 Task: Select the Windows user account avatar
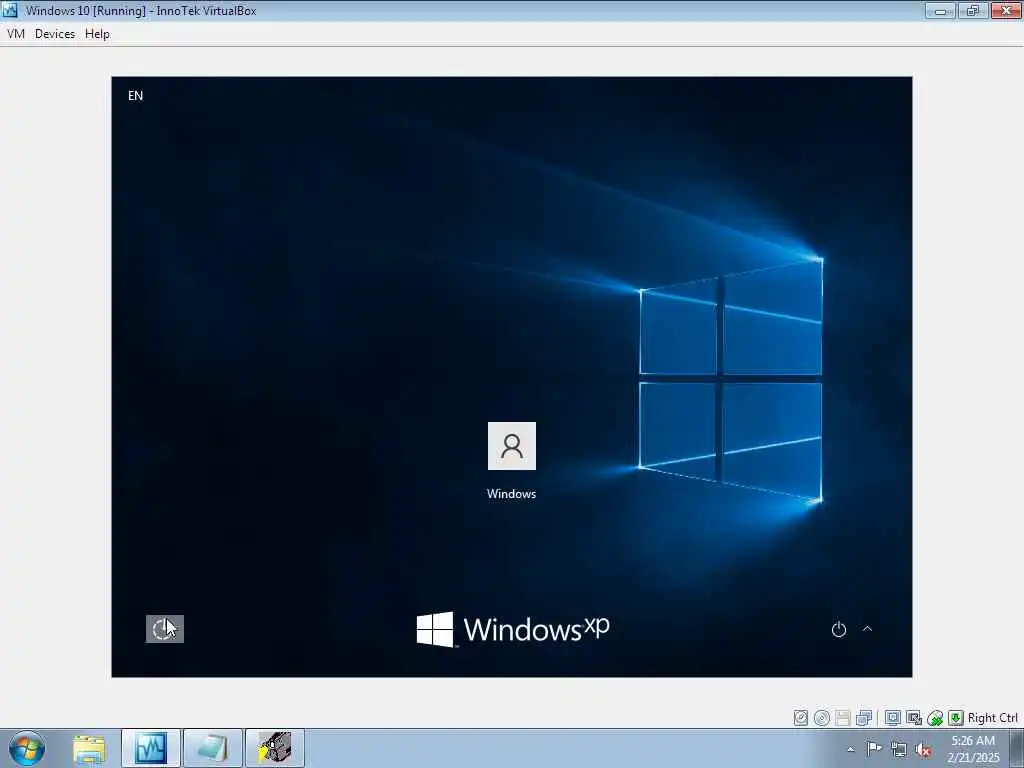tap(512, 446)
